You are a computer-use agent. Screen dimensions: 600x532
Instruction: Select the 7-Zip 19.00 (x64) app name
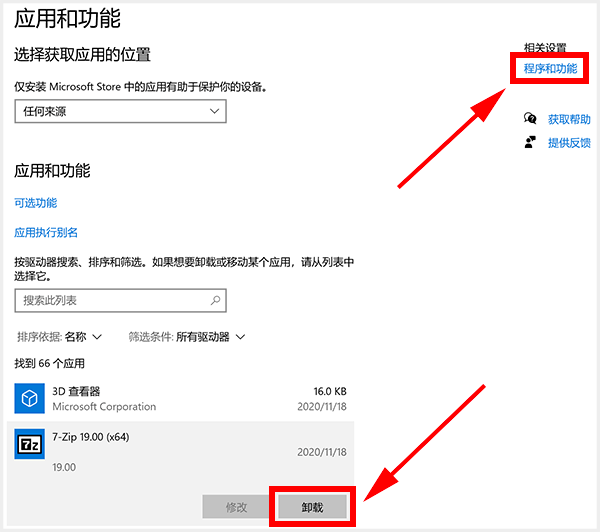coord(91,437)
